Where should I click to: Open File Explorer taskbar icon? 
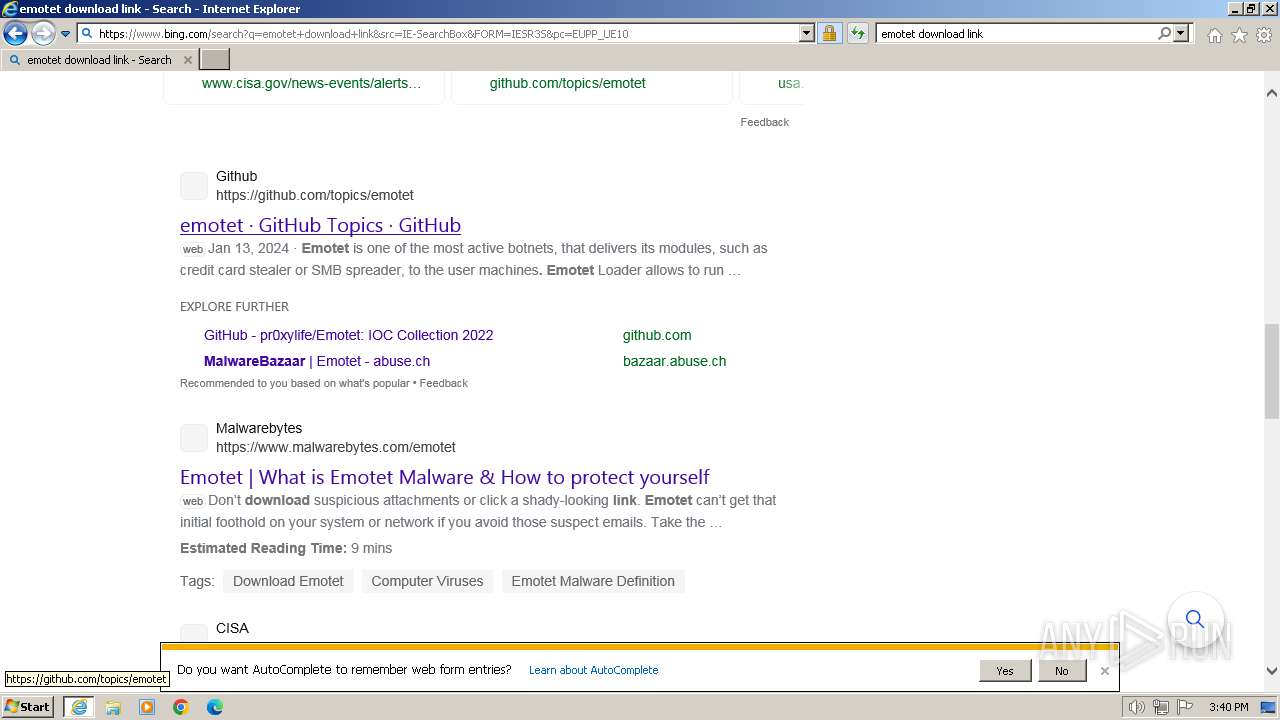pyautogui.click(x=113, y=707)
